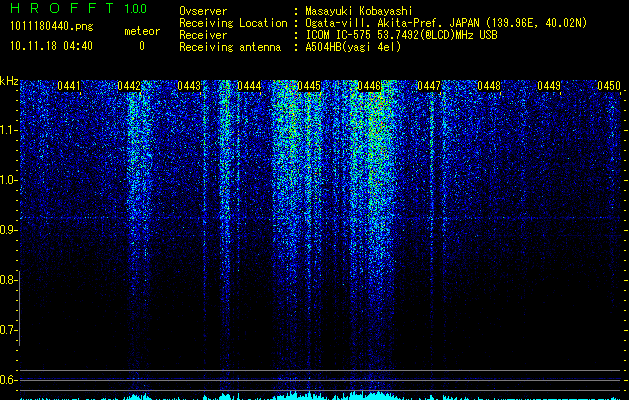Click the 0450 time marker
Viewport: 629px width, 400px height.
tap(609, 86)
